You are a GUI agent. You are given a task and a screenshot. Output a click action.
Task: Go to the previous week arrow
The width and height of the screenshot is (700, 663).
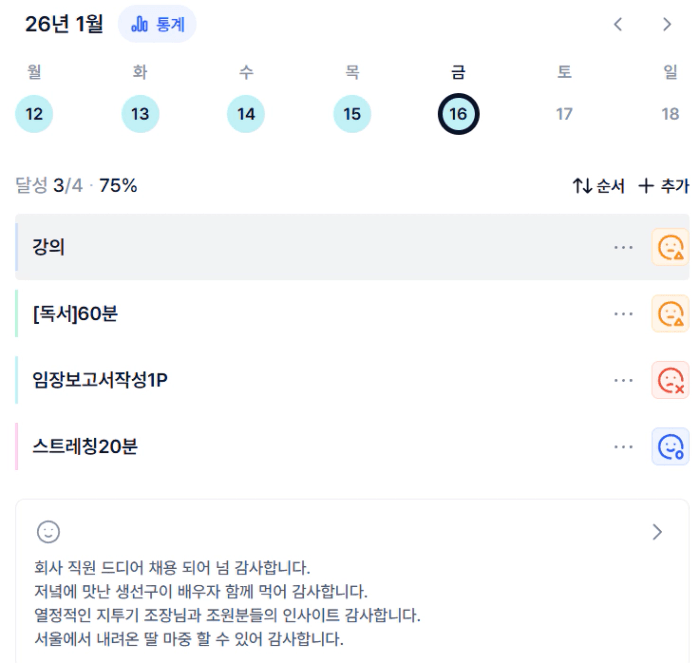tap(618, 24)
